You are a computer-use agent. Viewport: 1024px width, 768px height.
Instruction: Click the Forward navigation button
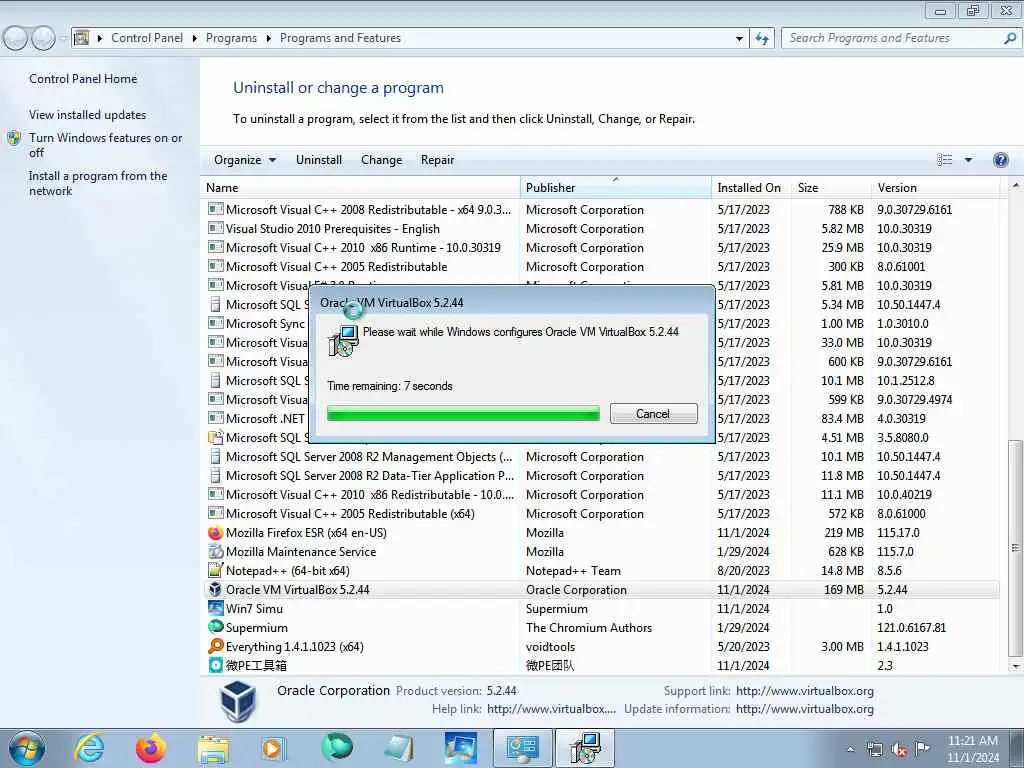click(x=43, y=39)
